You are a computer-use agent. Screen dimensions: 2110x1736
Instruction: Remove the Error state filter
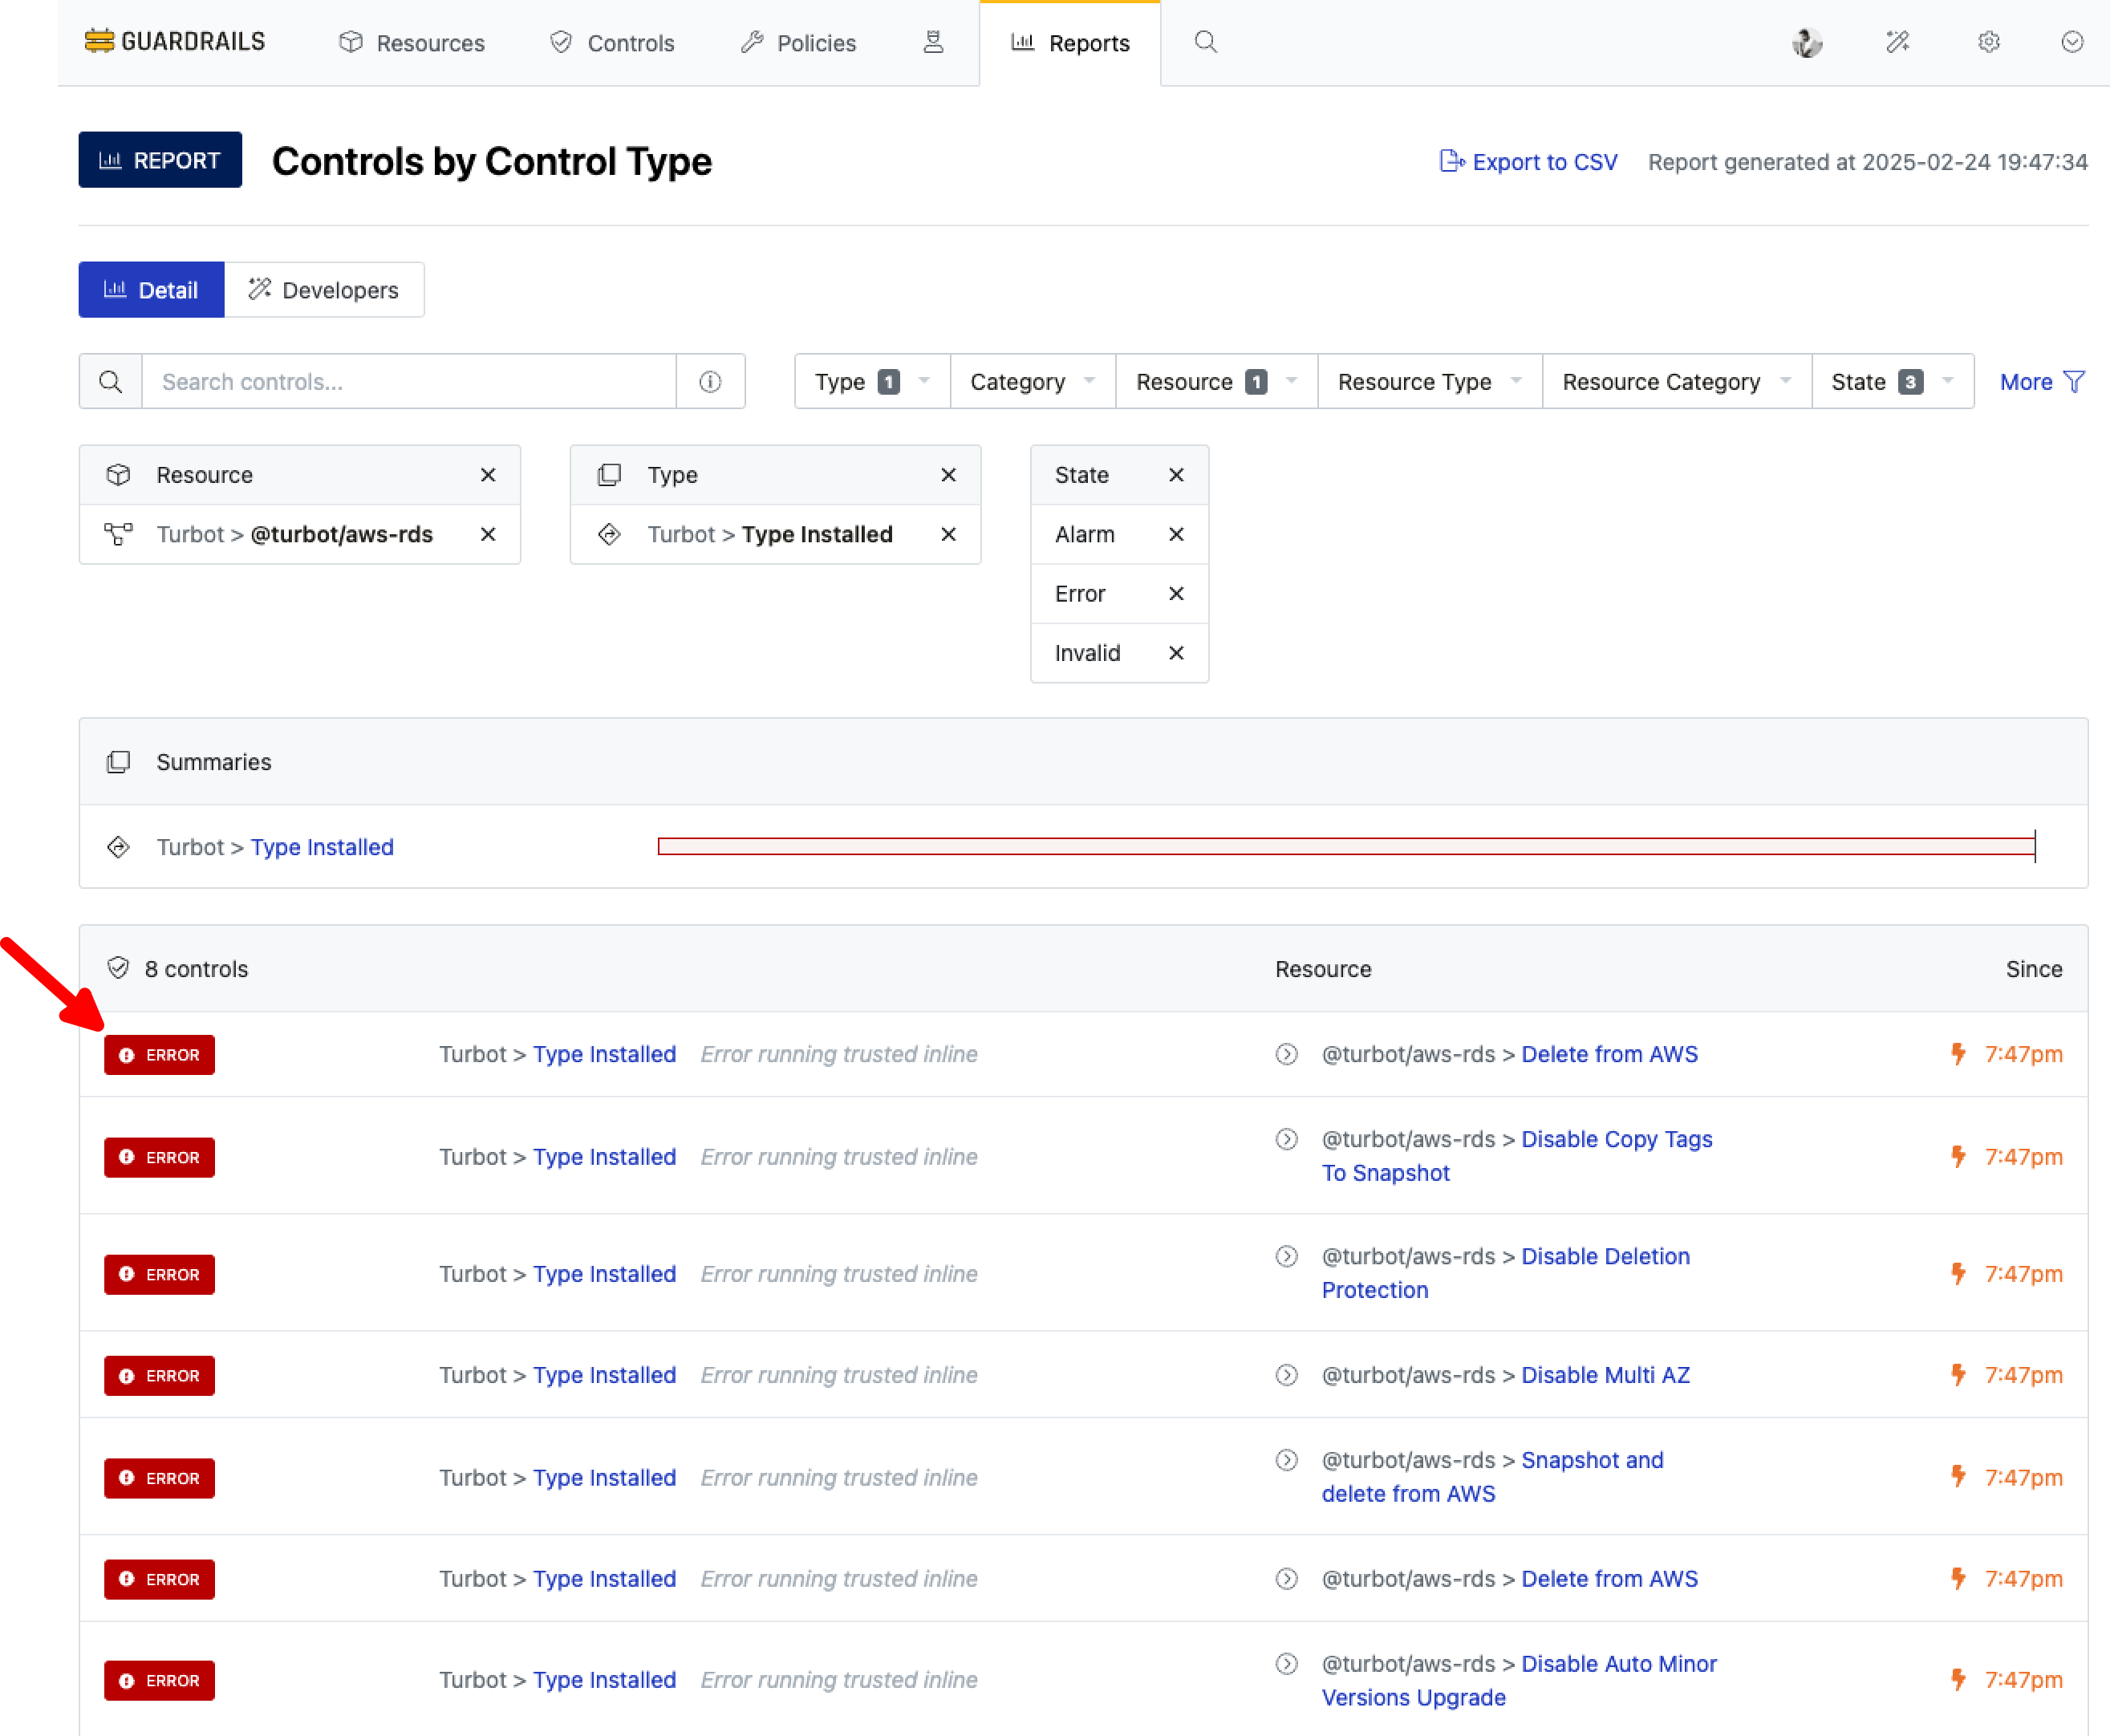click(x=1176, y=593)
